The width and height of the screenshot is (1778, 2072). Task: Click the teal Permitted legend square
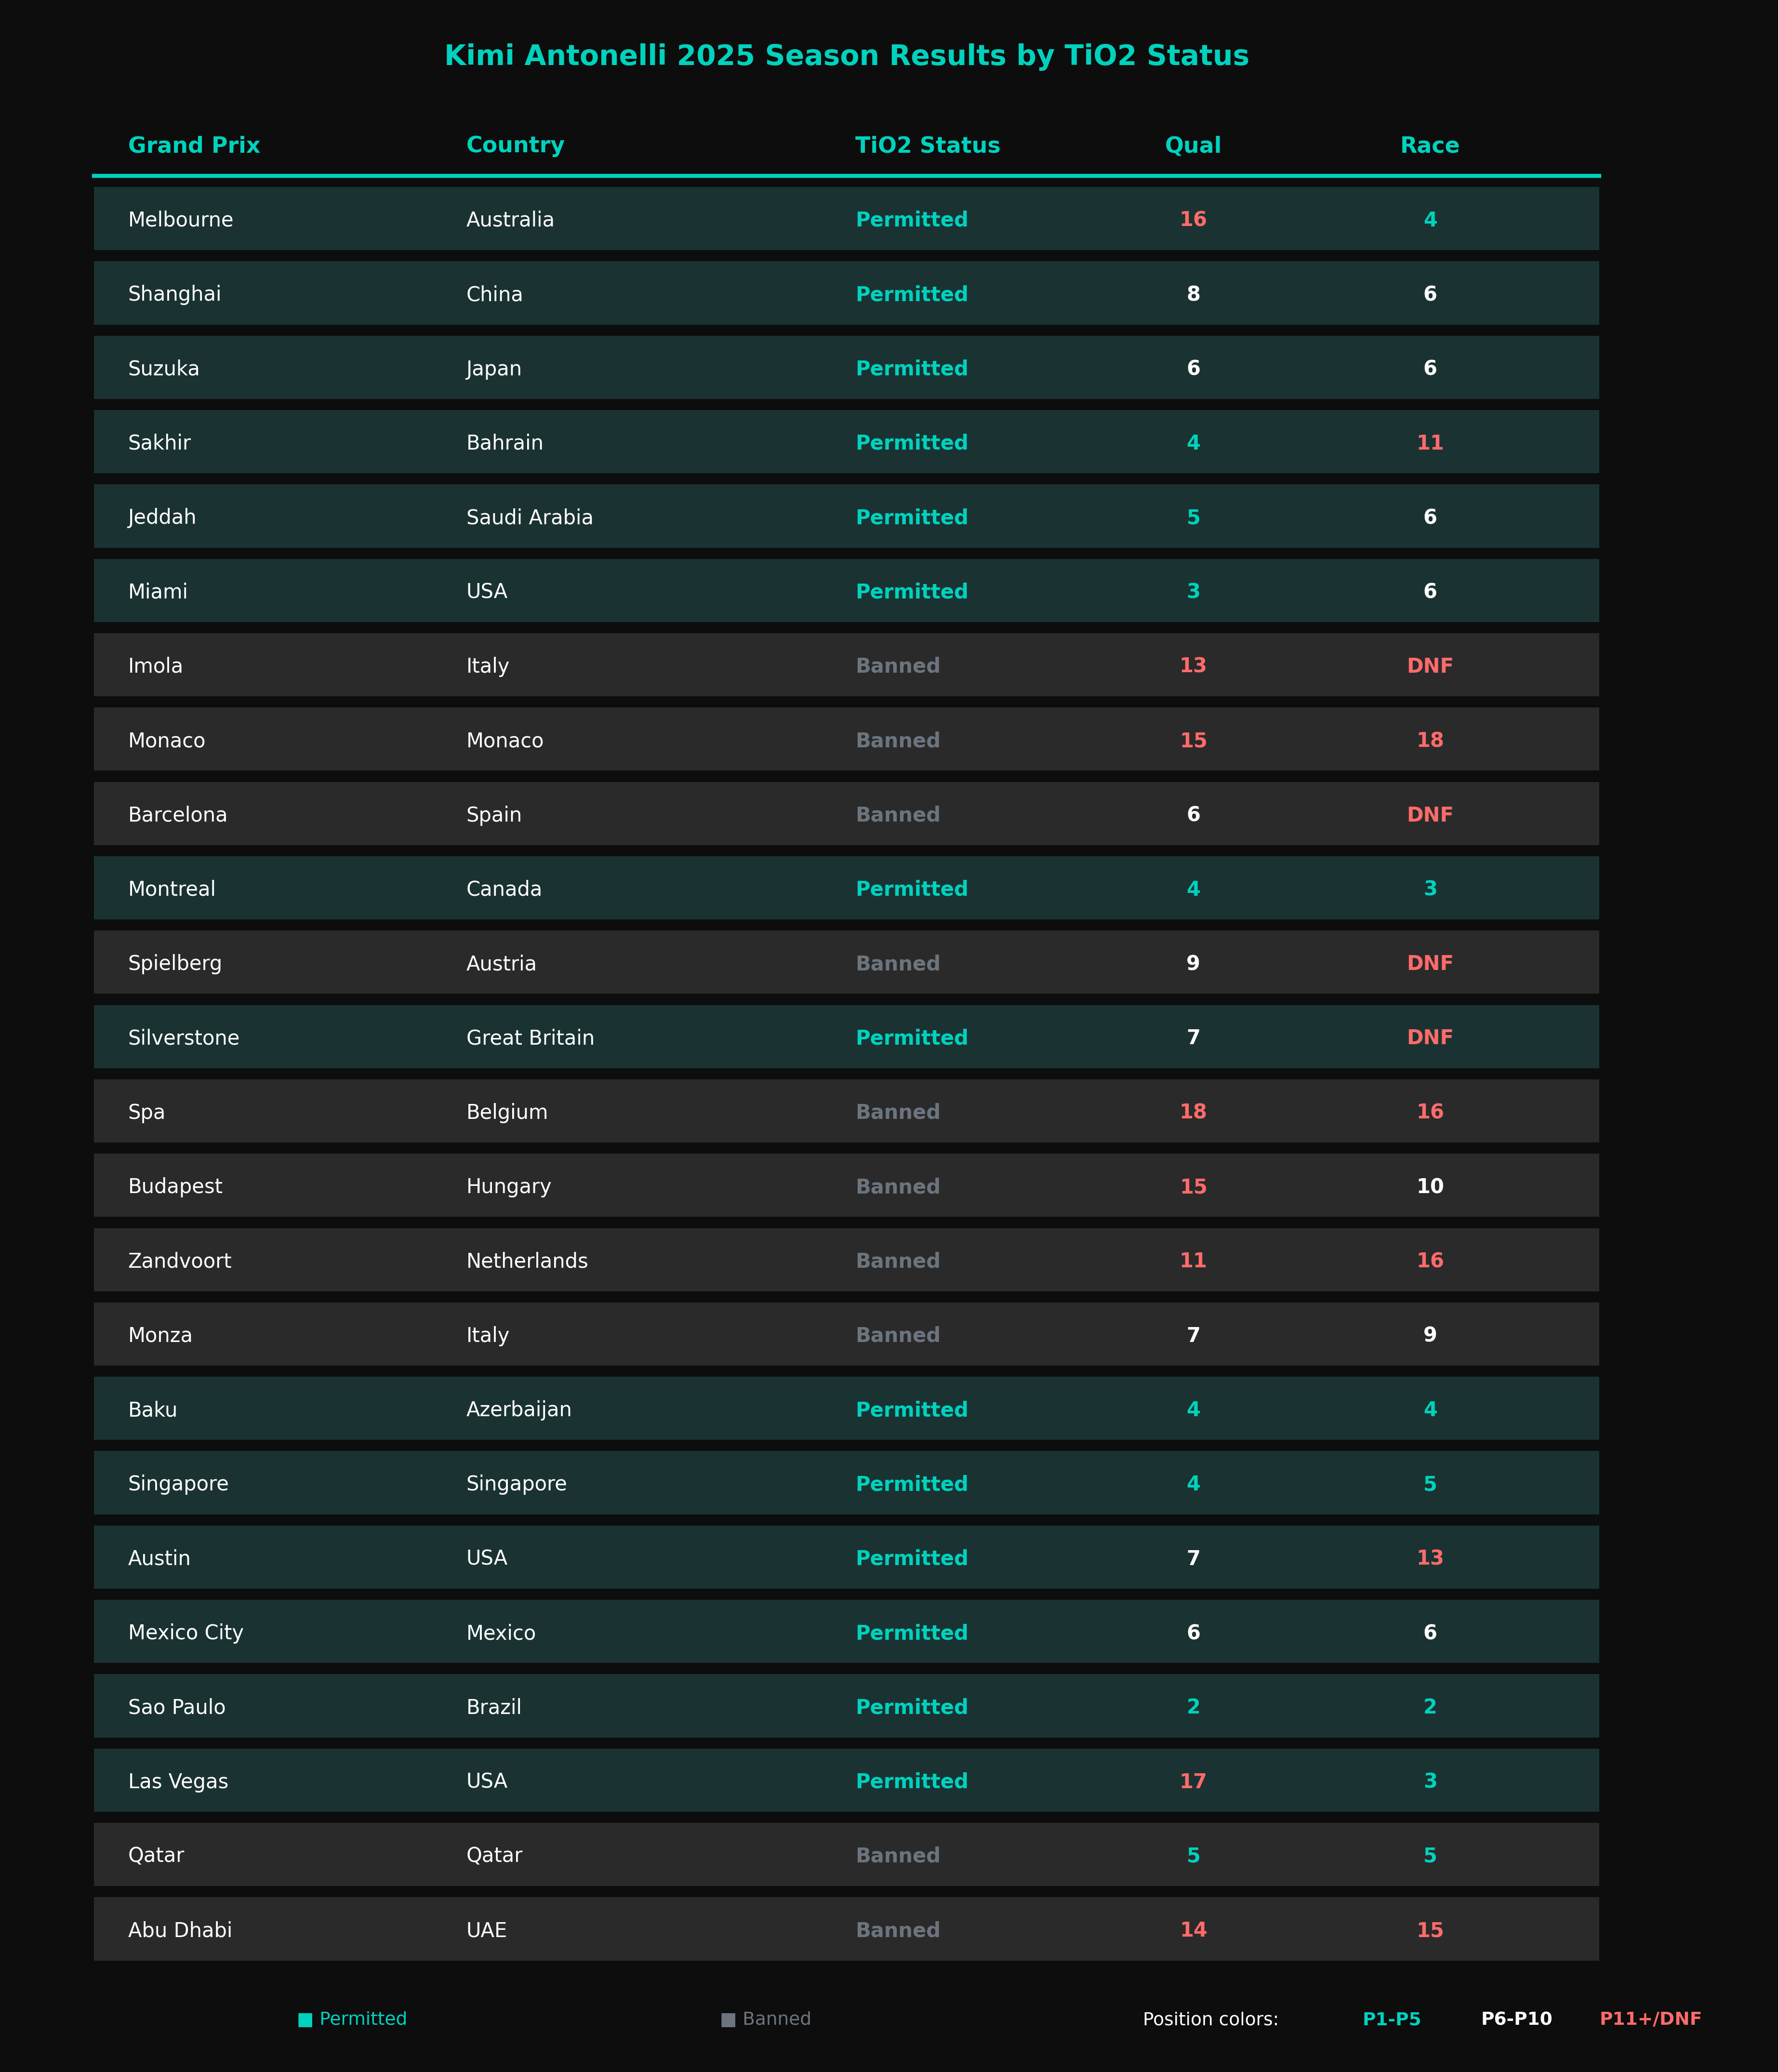click(305, 2019)
